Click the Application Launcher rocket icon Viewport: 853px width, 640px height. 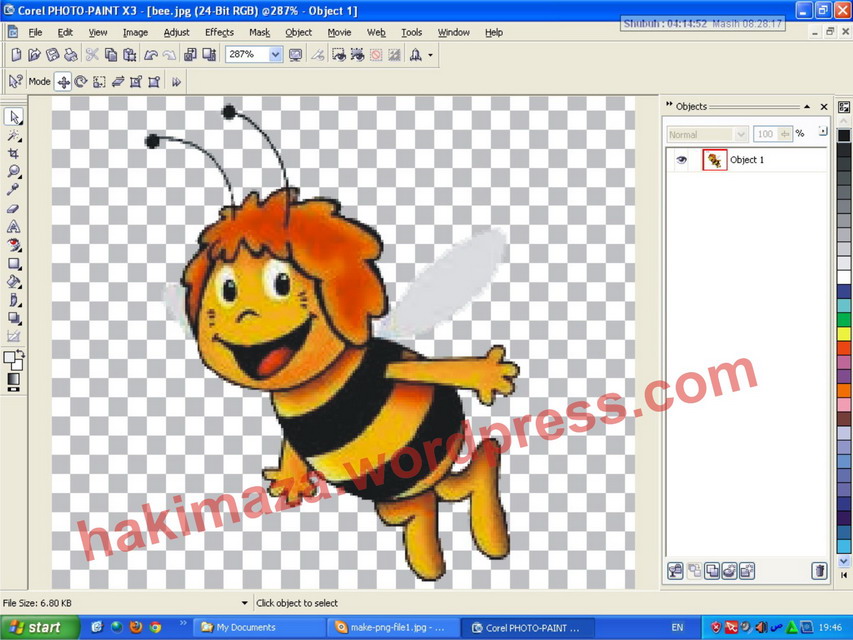pos(415,54)
